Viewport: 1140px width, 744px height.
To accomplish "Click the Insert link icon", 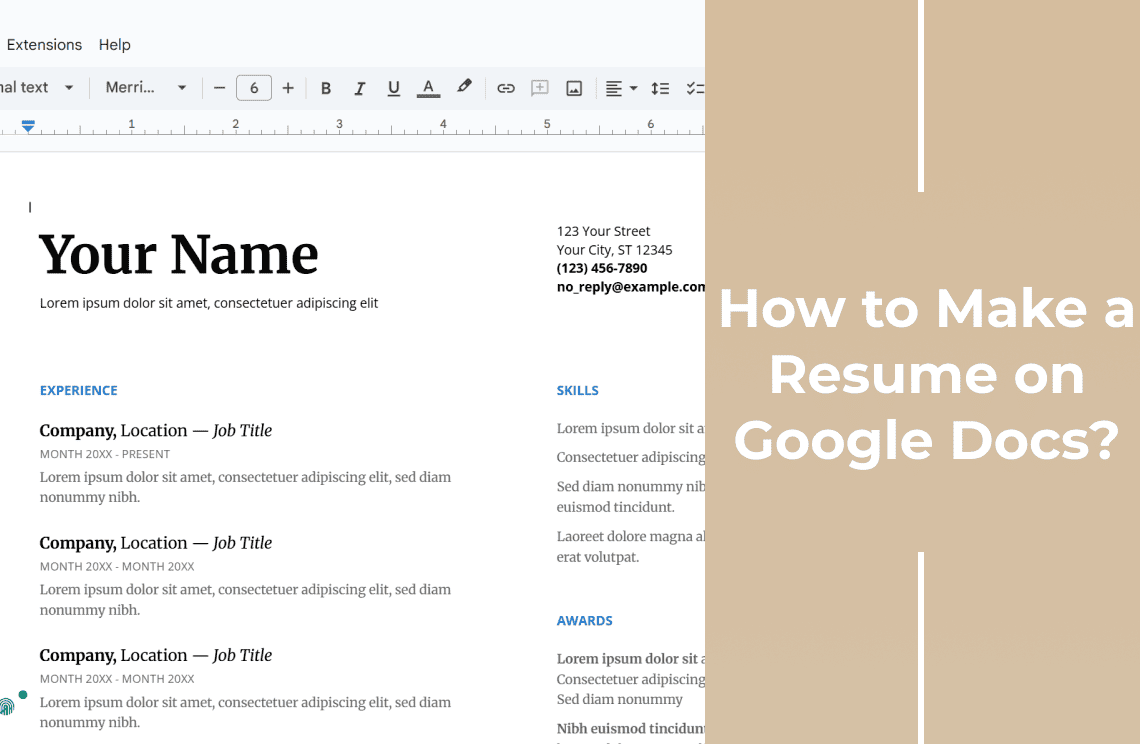I will [506, 88].
